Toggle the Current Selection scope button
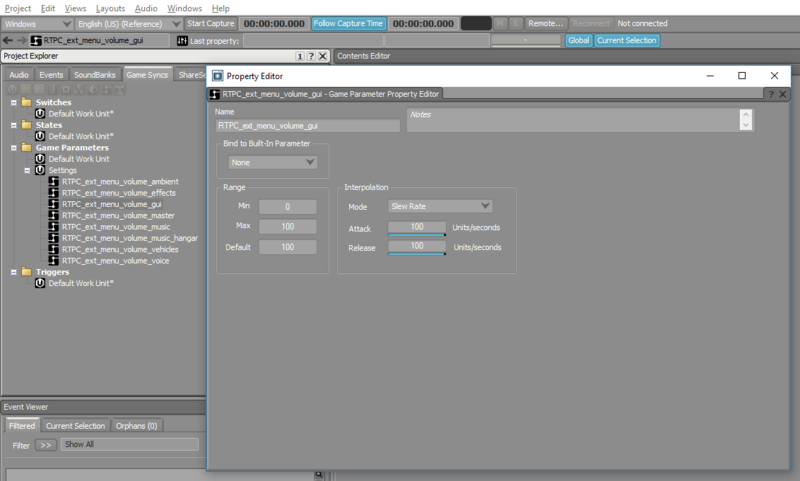The image size is (800, 481). pyautogui.click(x=627, y=40)
